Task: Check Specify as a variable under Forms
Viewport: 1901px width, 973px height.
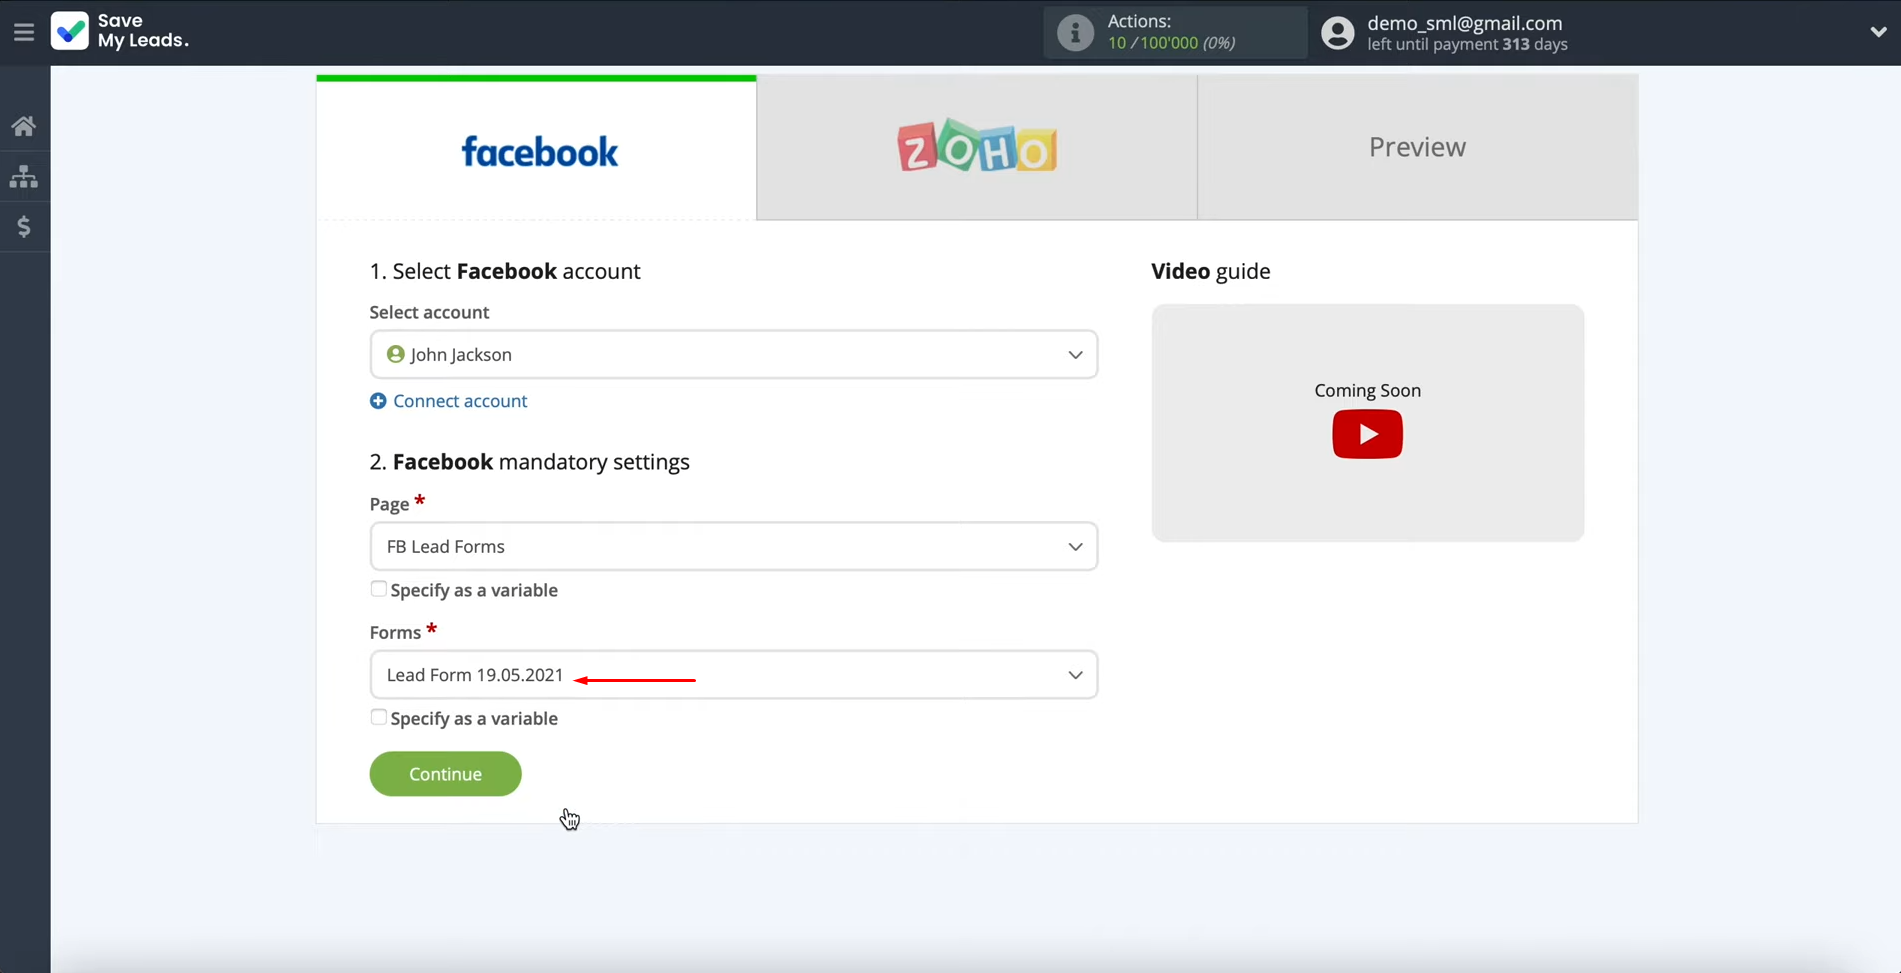Action: click(x=378, y=717)
